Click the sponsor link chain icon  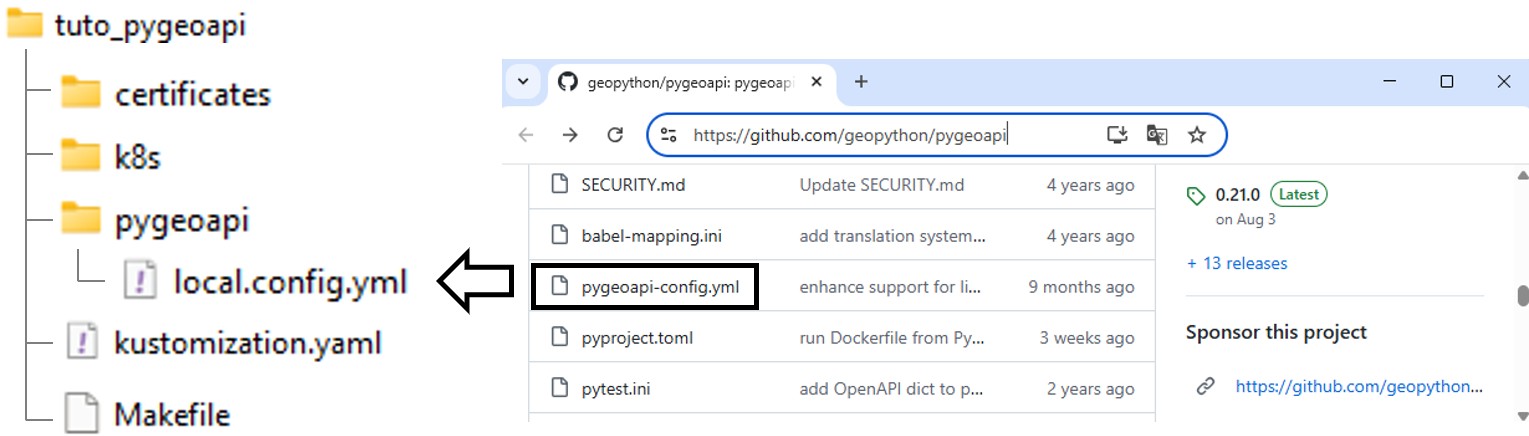[x=1205, y=386]
